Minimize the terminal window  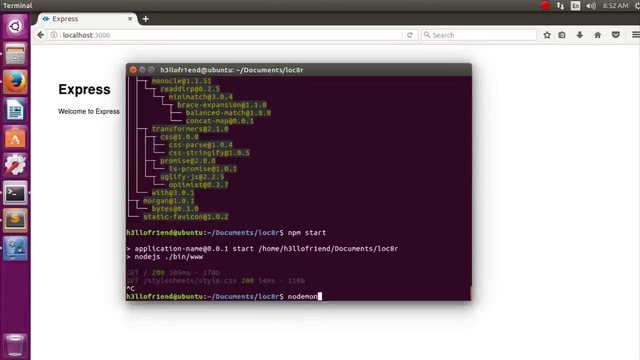142,70
